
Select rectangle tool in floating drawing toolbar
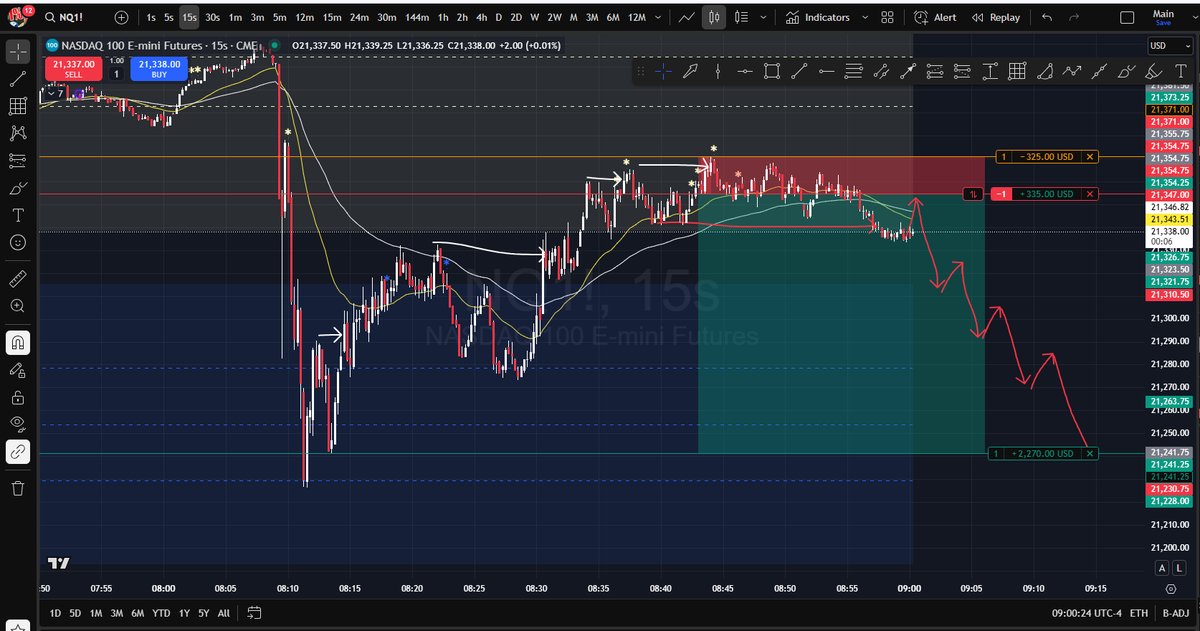(x=772, y=71)
